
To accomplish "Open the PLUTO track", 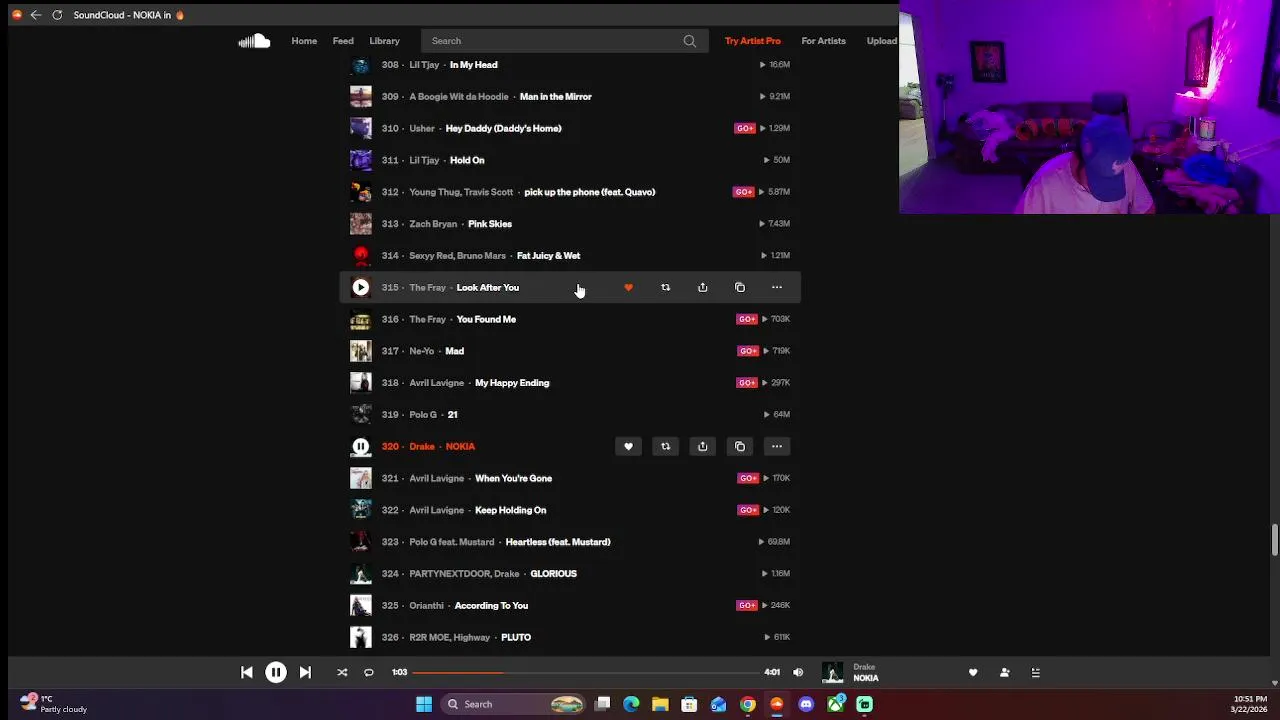I will pos(516,638).
